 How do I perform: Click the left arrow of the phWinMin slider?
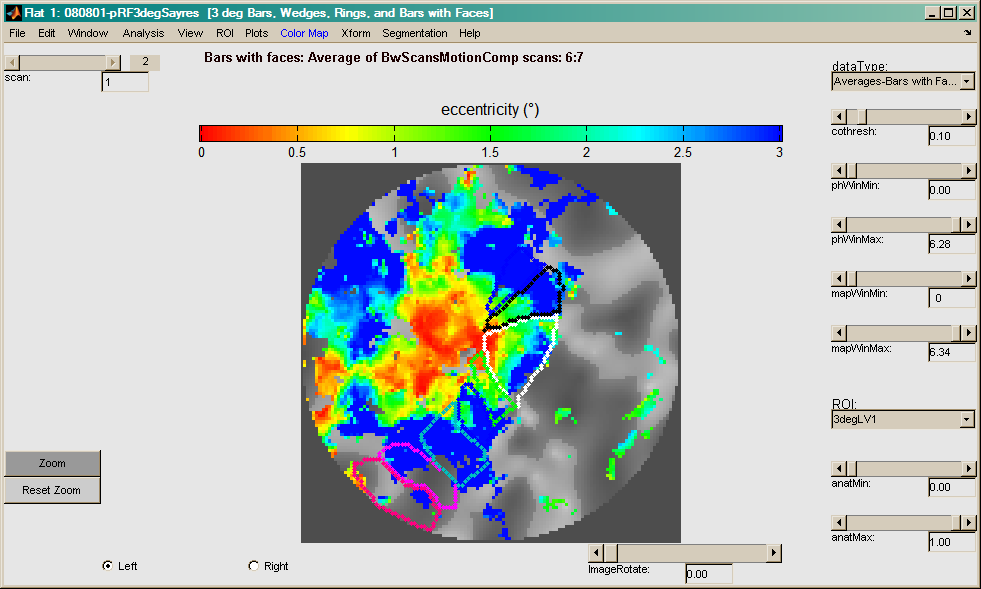[839, 171]
